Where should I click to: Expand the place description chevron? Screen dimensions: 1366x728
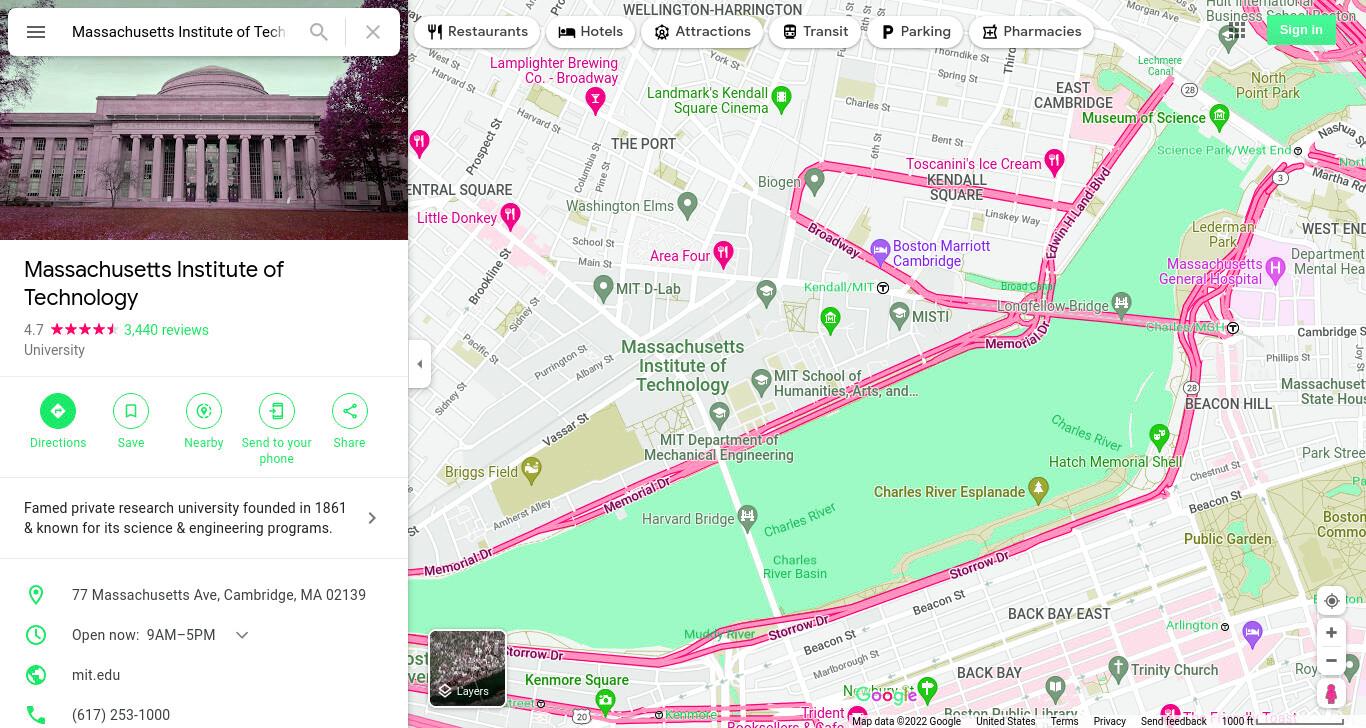point(372,518)
